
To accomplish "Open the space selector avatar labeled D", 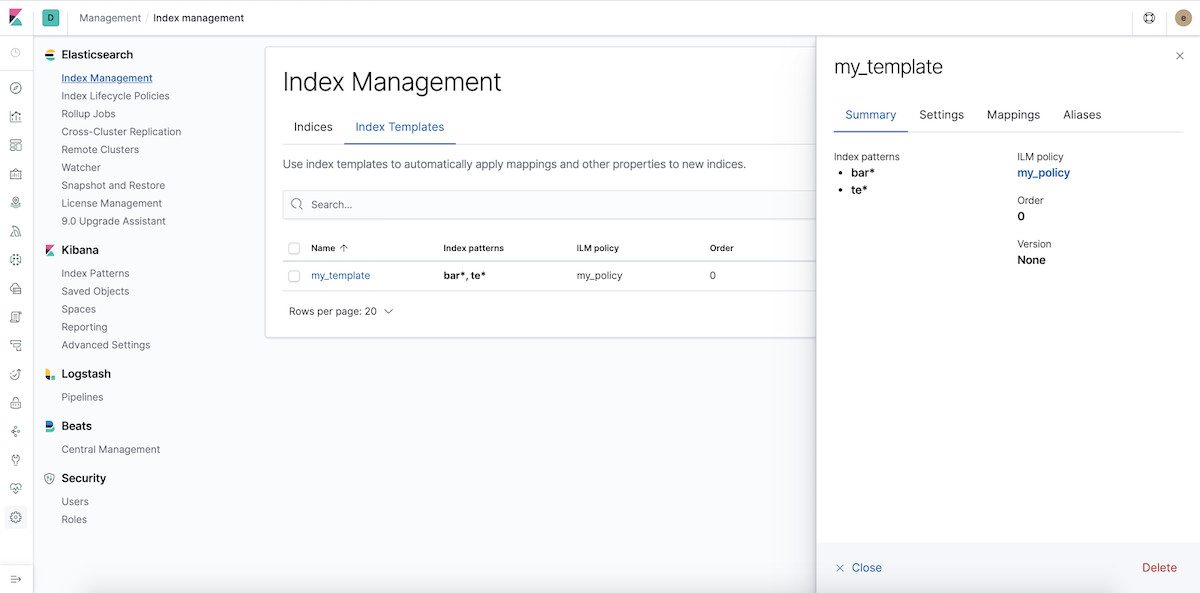I will (x=51, y=18).
